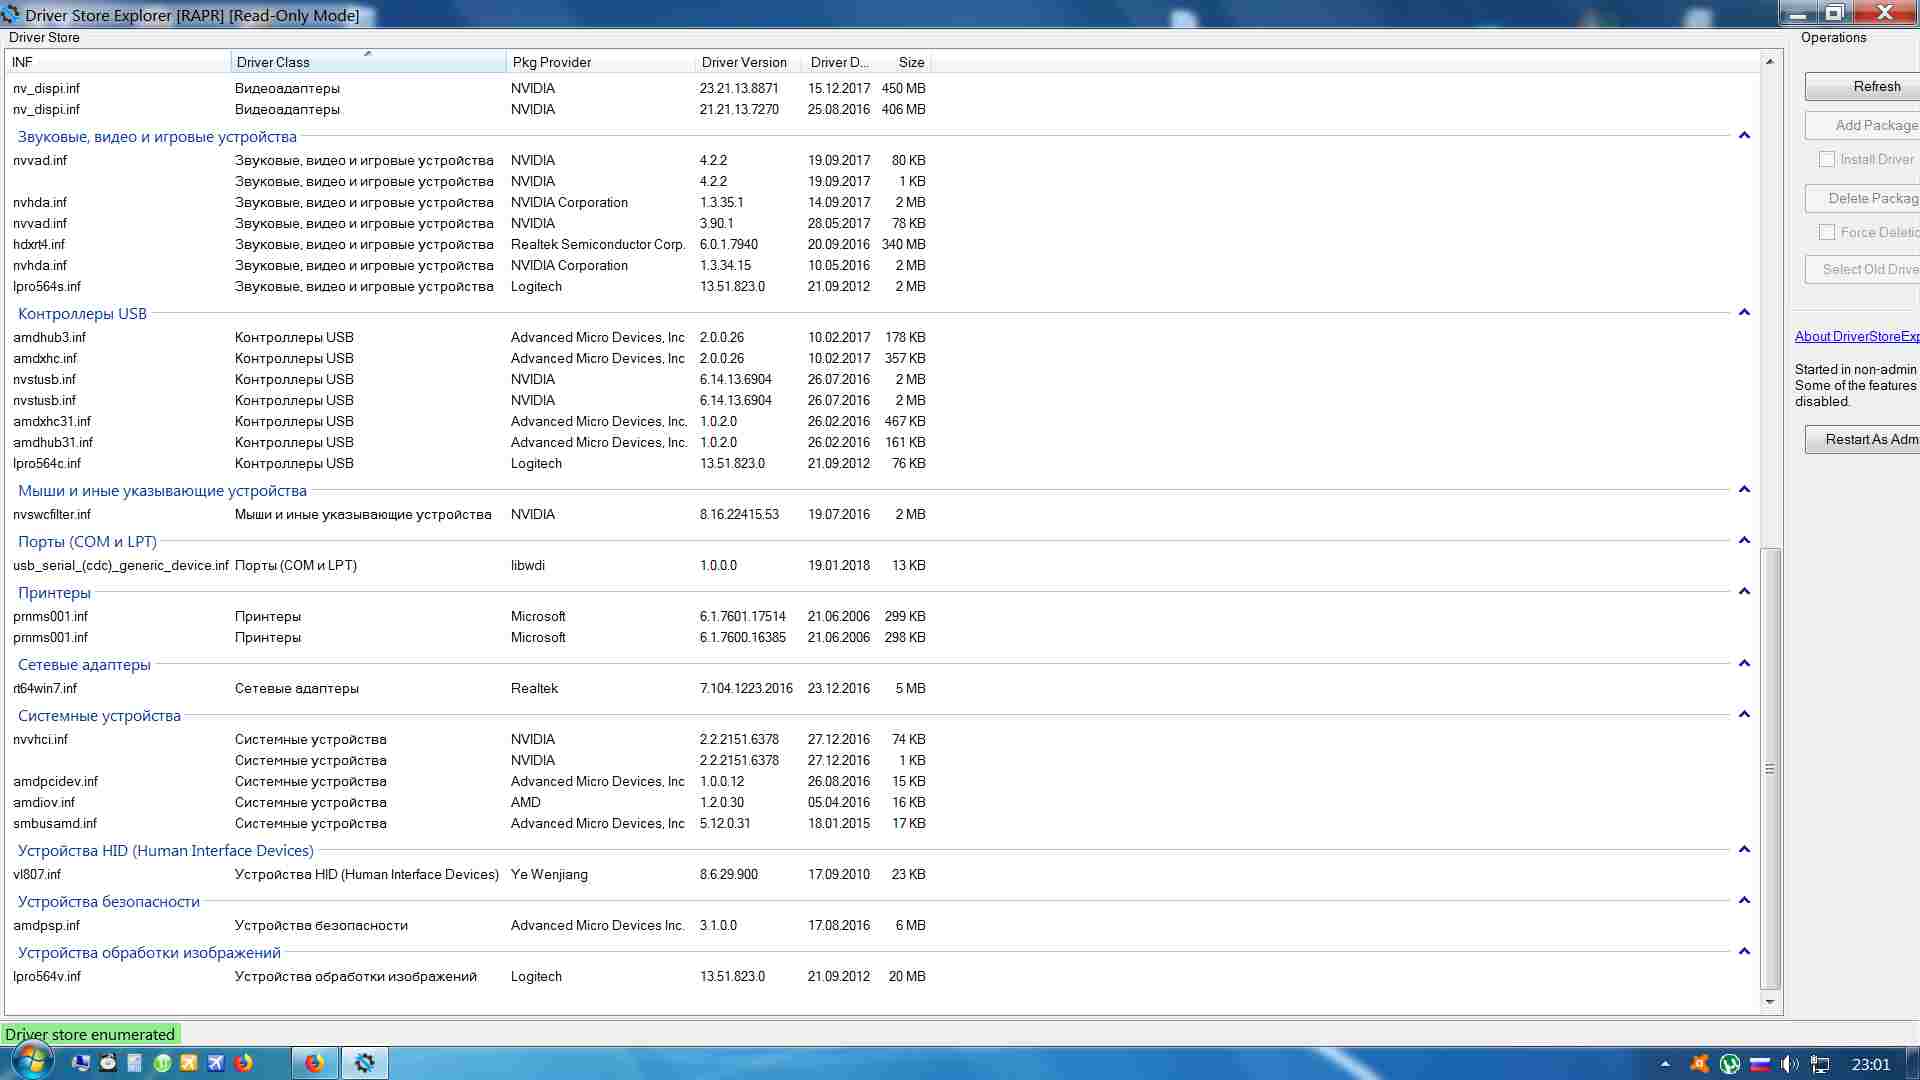Click the Driver store enumerated status text
The image size is (1920, 1080).
pyautogui.click(x=90, y=1034)
